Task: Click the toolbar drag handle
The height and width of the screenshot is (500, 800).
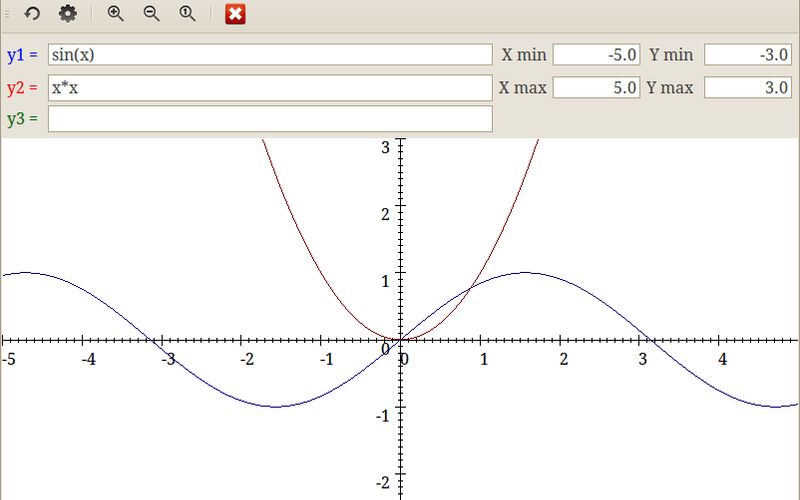Action: (7, 14)
